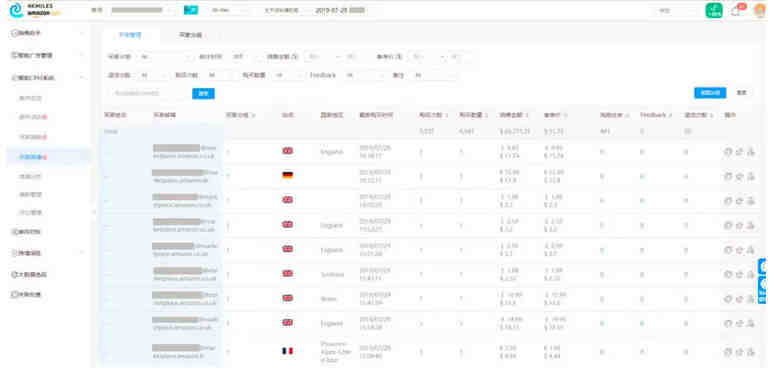Select the first tab above the filters
The image size is (776, 390).
click(x=130, y=35)
